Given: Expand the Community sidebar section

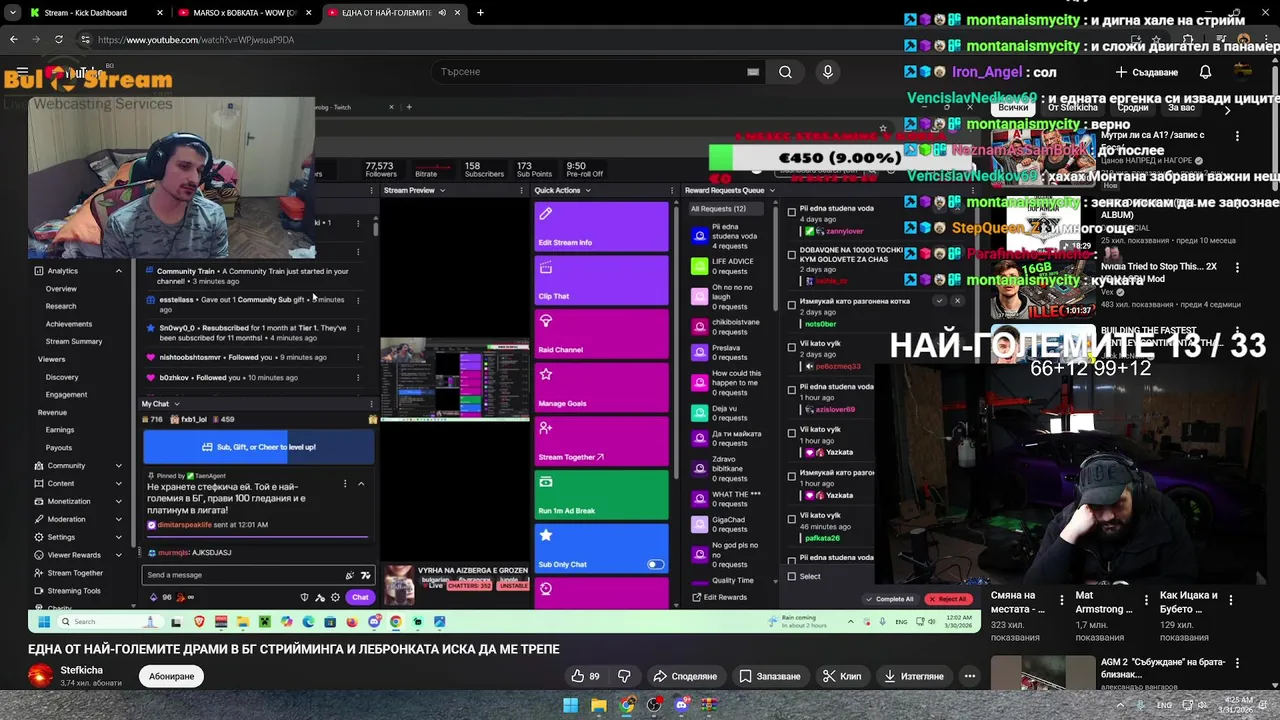Looking at the screenshot, I should tap(118, 466).
